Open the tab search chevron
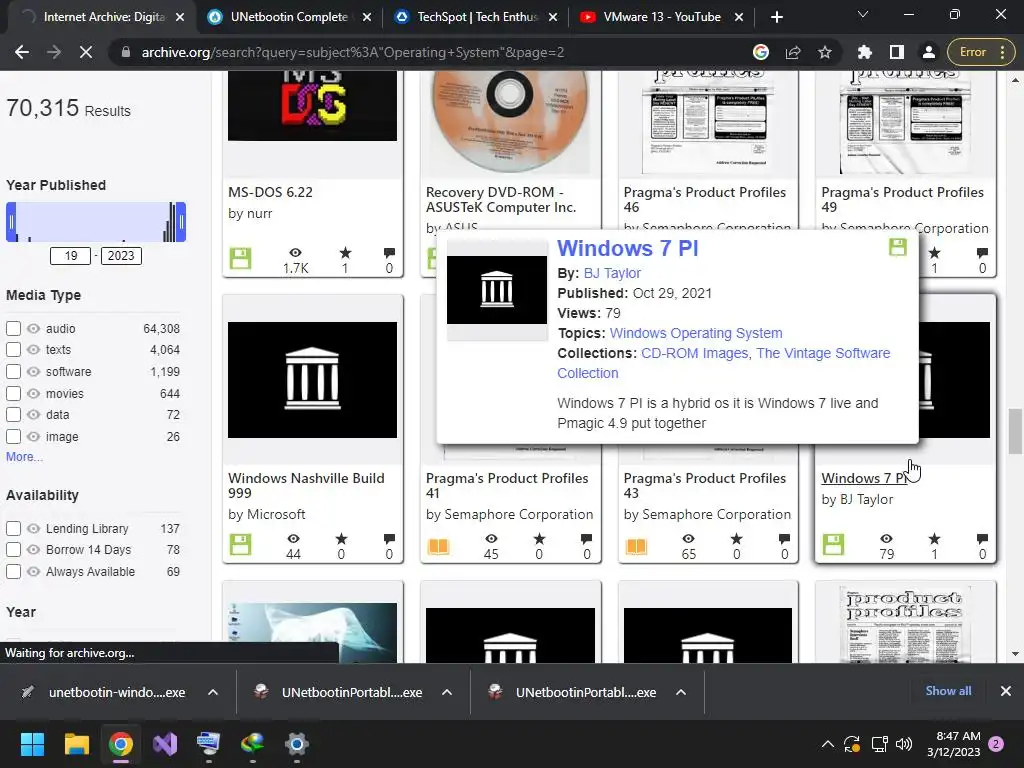1024x768 pixels. [x=863, y=14]
